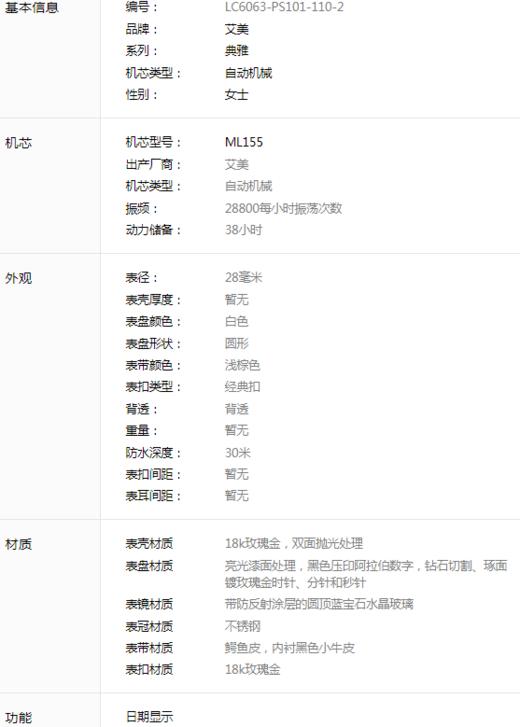Image resolution: width=520 pixels, height=727 pixels.
Task: Click the manufacturer value 艾美 under 出产厂商
Action: coord(236,165)
